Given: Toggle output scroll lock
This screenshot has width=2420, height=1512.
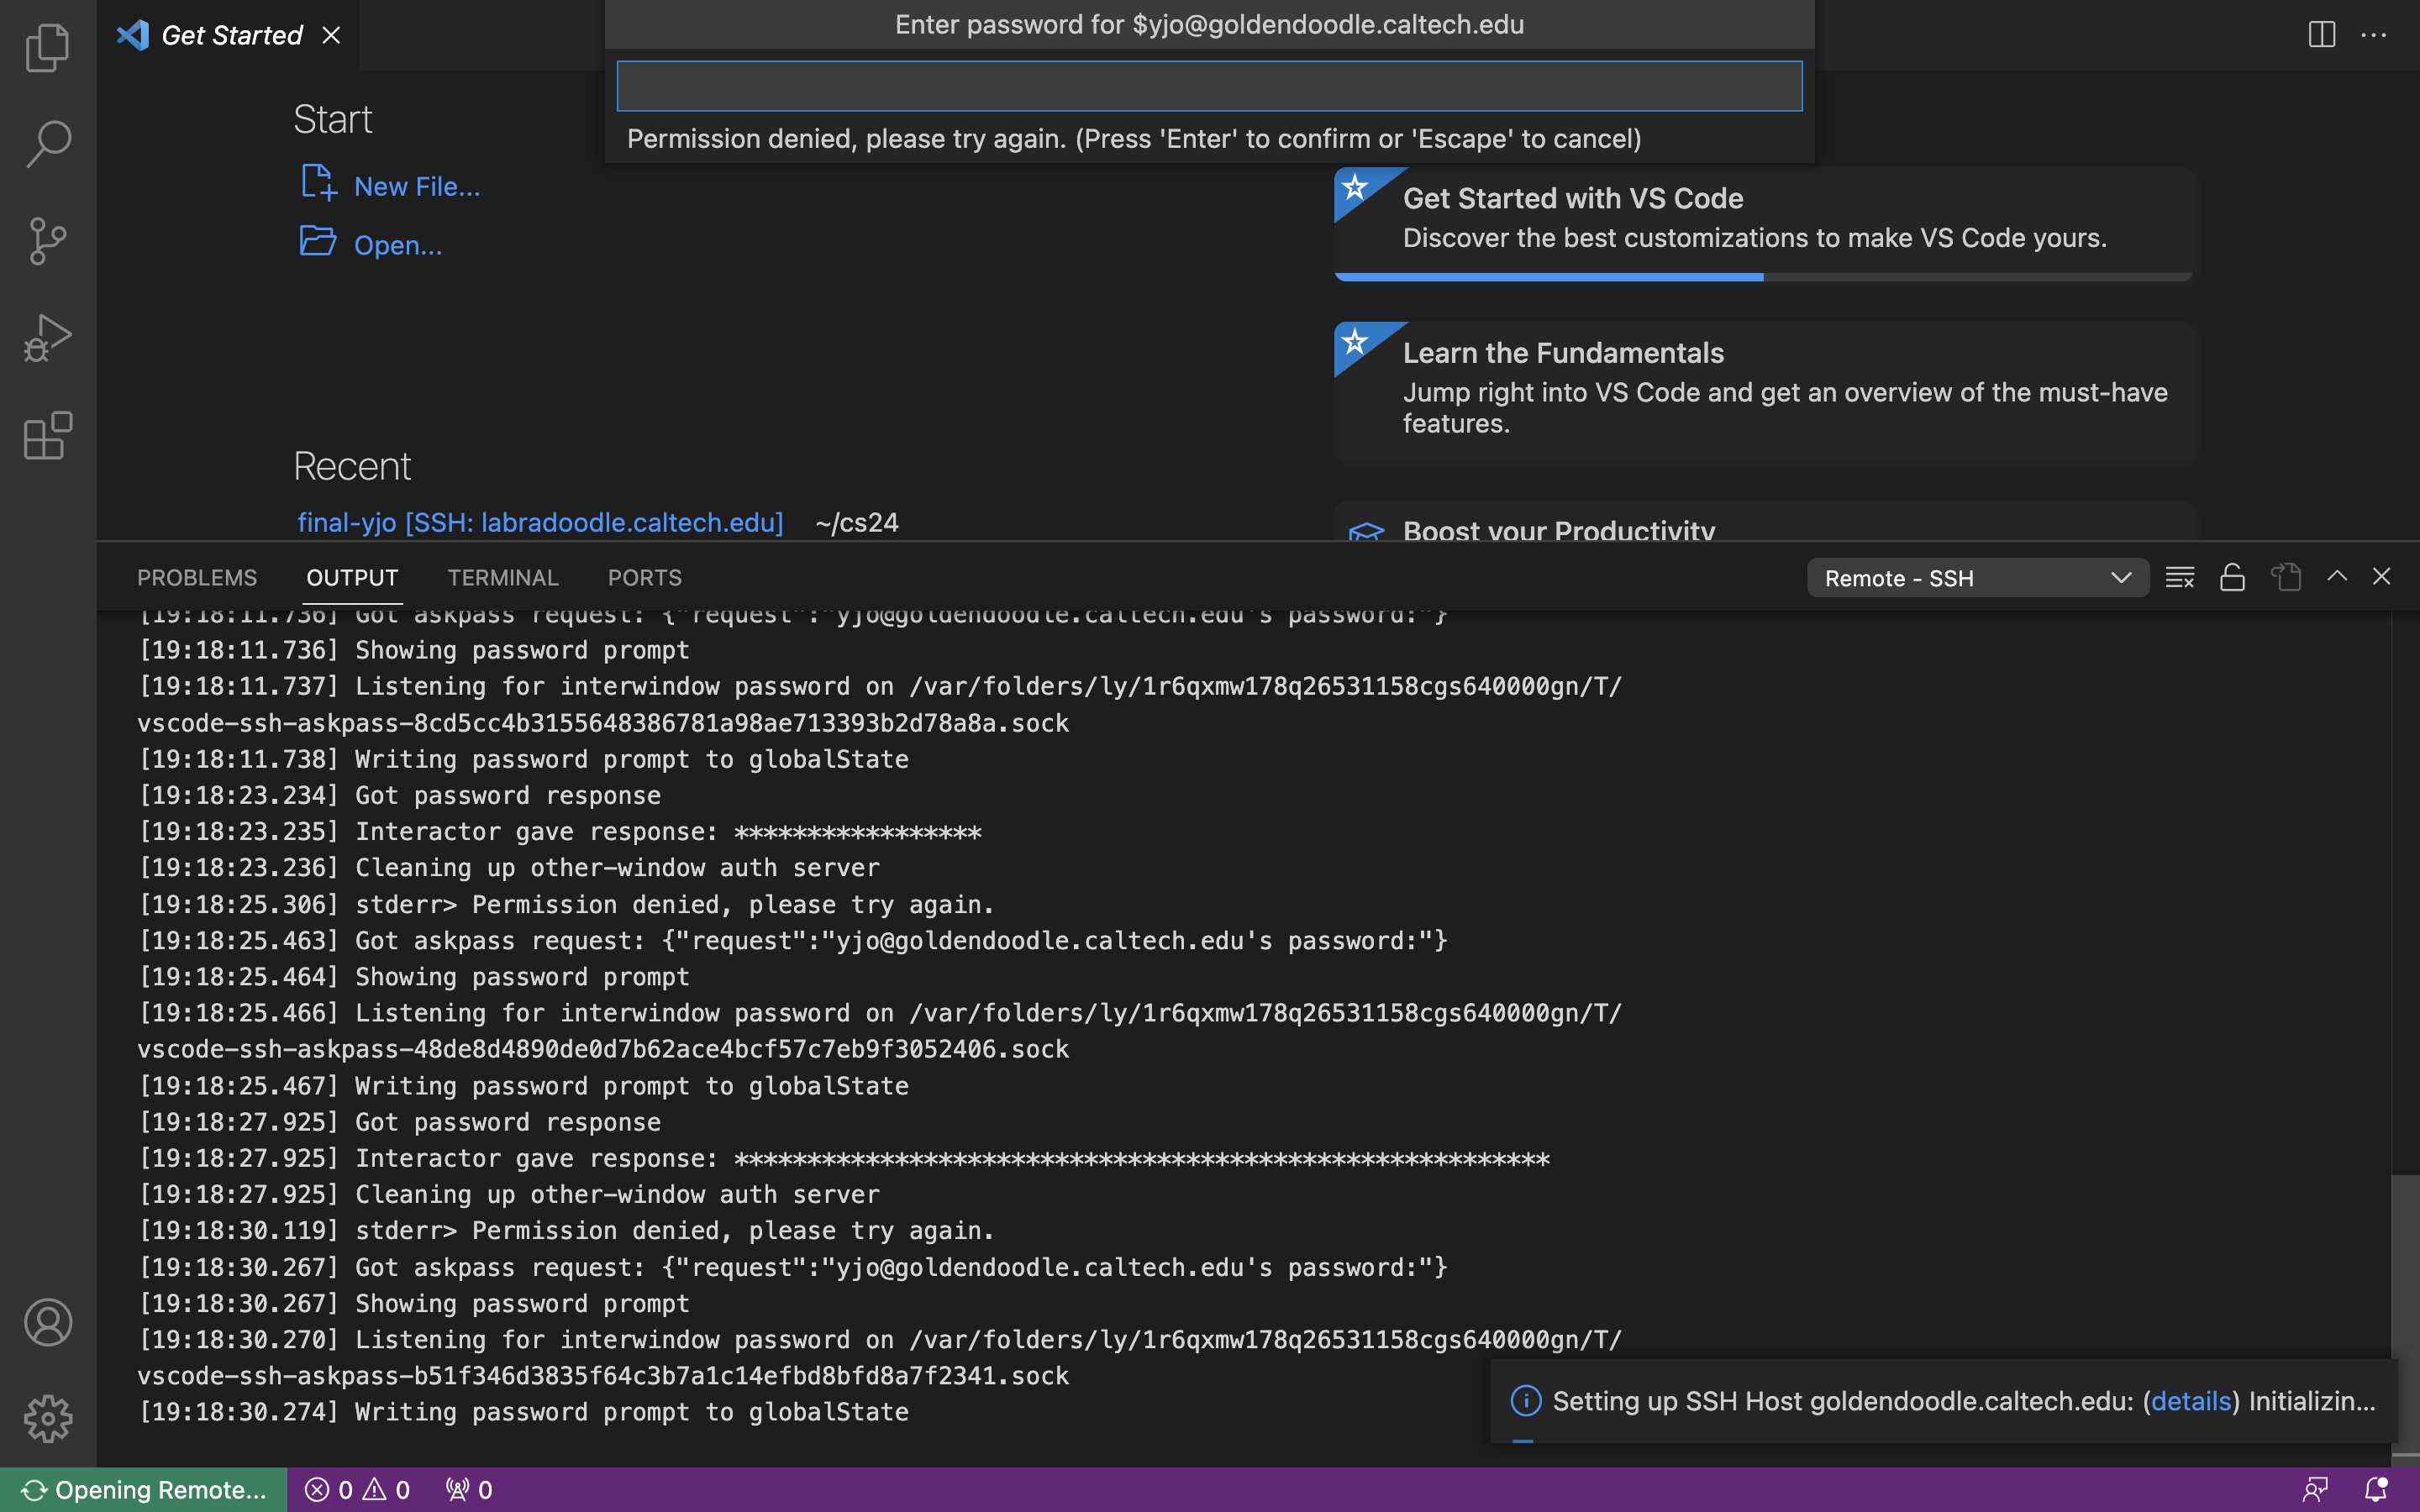Looking at the screenshot, I should [2232, 578].
